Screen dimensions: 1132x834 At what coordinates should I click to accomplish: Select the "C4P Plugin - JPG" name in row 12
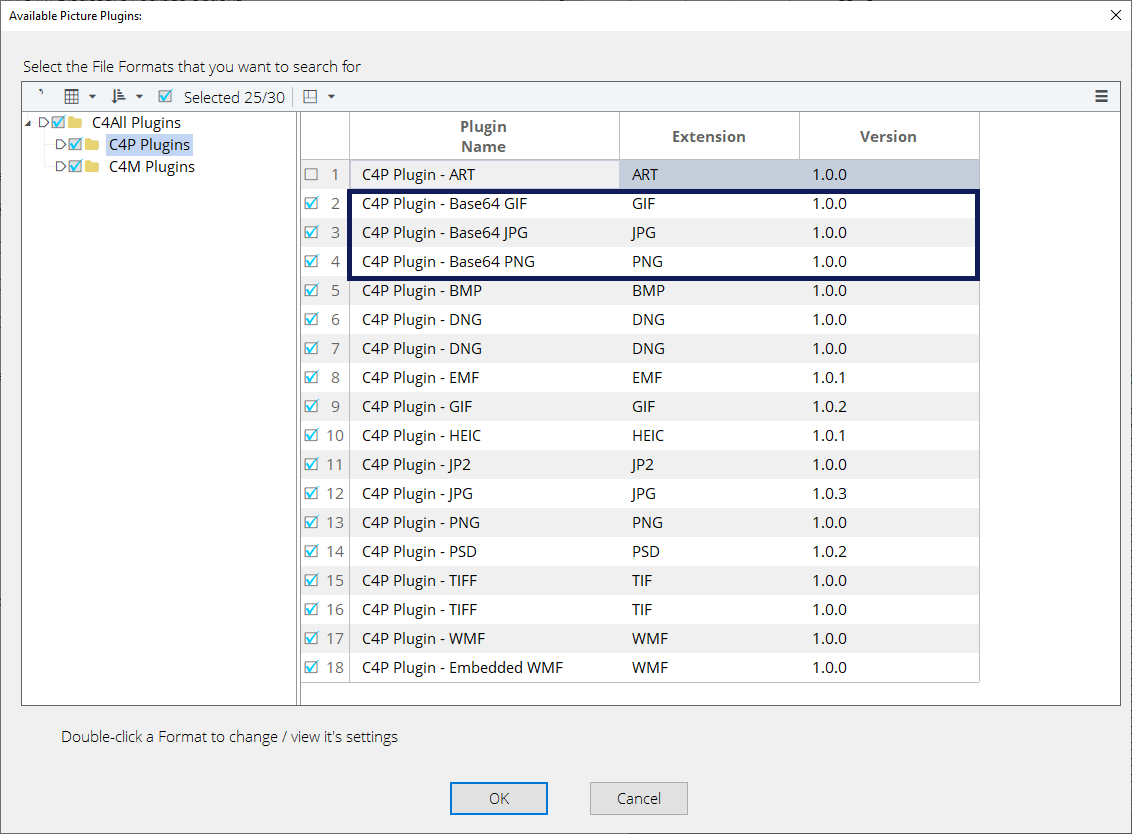pos(417,493)
